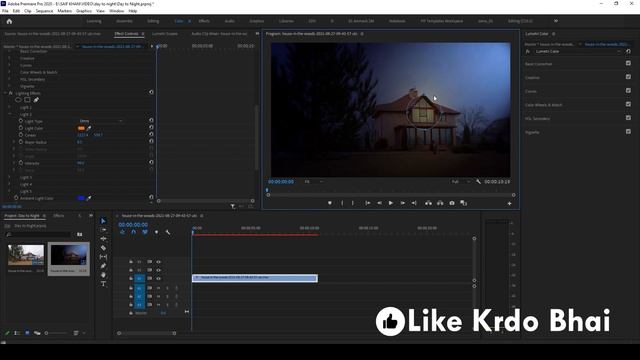Toggle the Intensity animation stopwatch
Image resolution: width=640 pixels, height=360 pixels.
[x=20, y=163]
